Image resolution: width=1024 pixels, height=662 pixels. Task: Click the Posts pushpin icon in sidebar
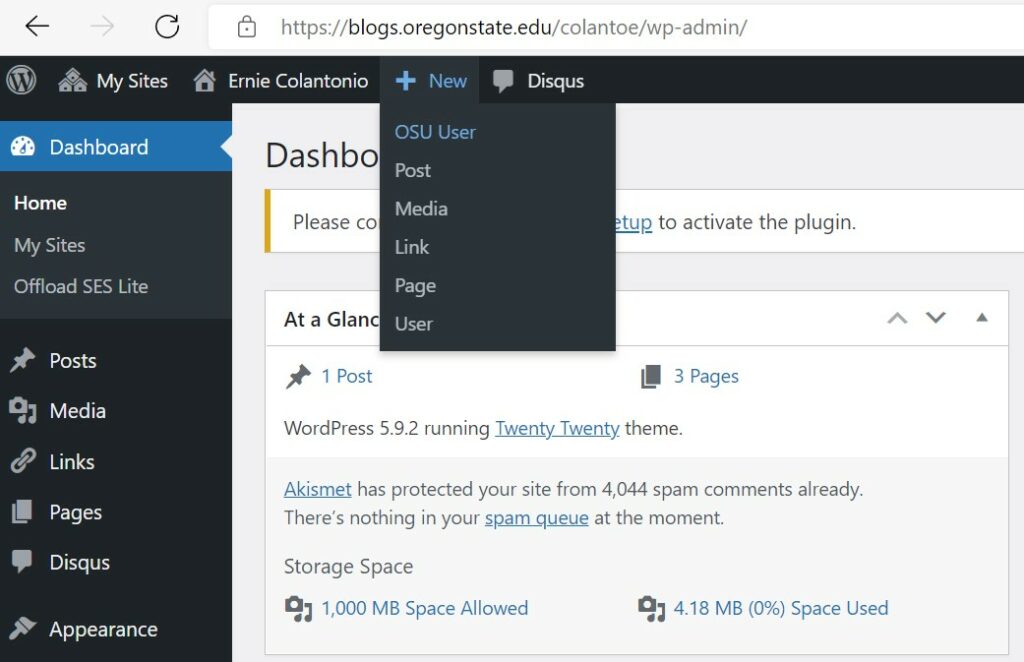23,360
